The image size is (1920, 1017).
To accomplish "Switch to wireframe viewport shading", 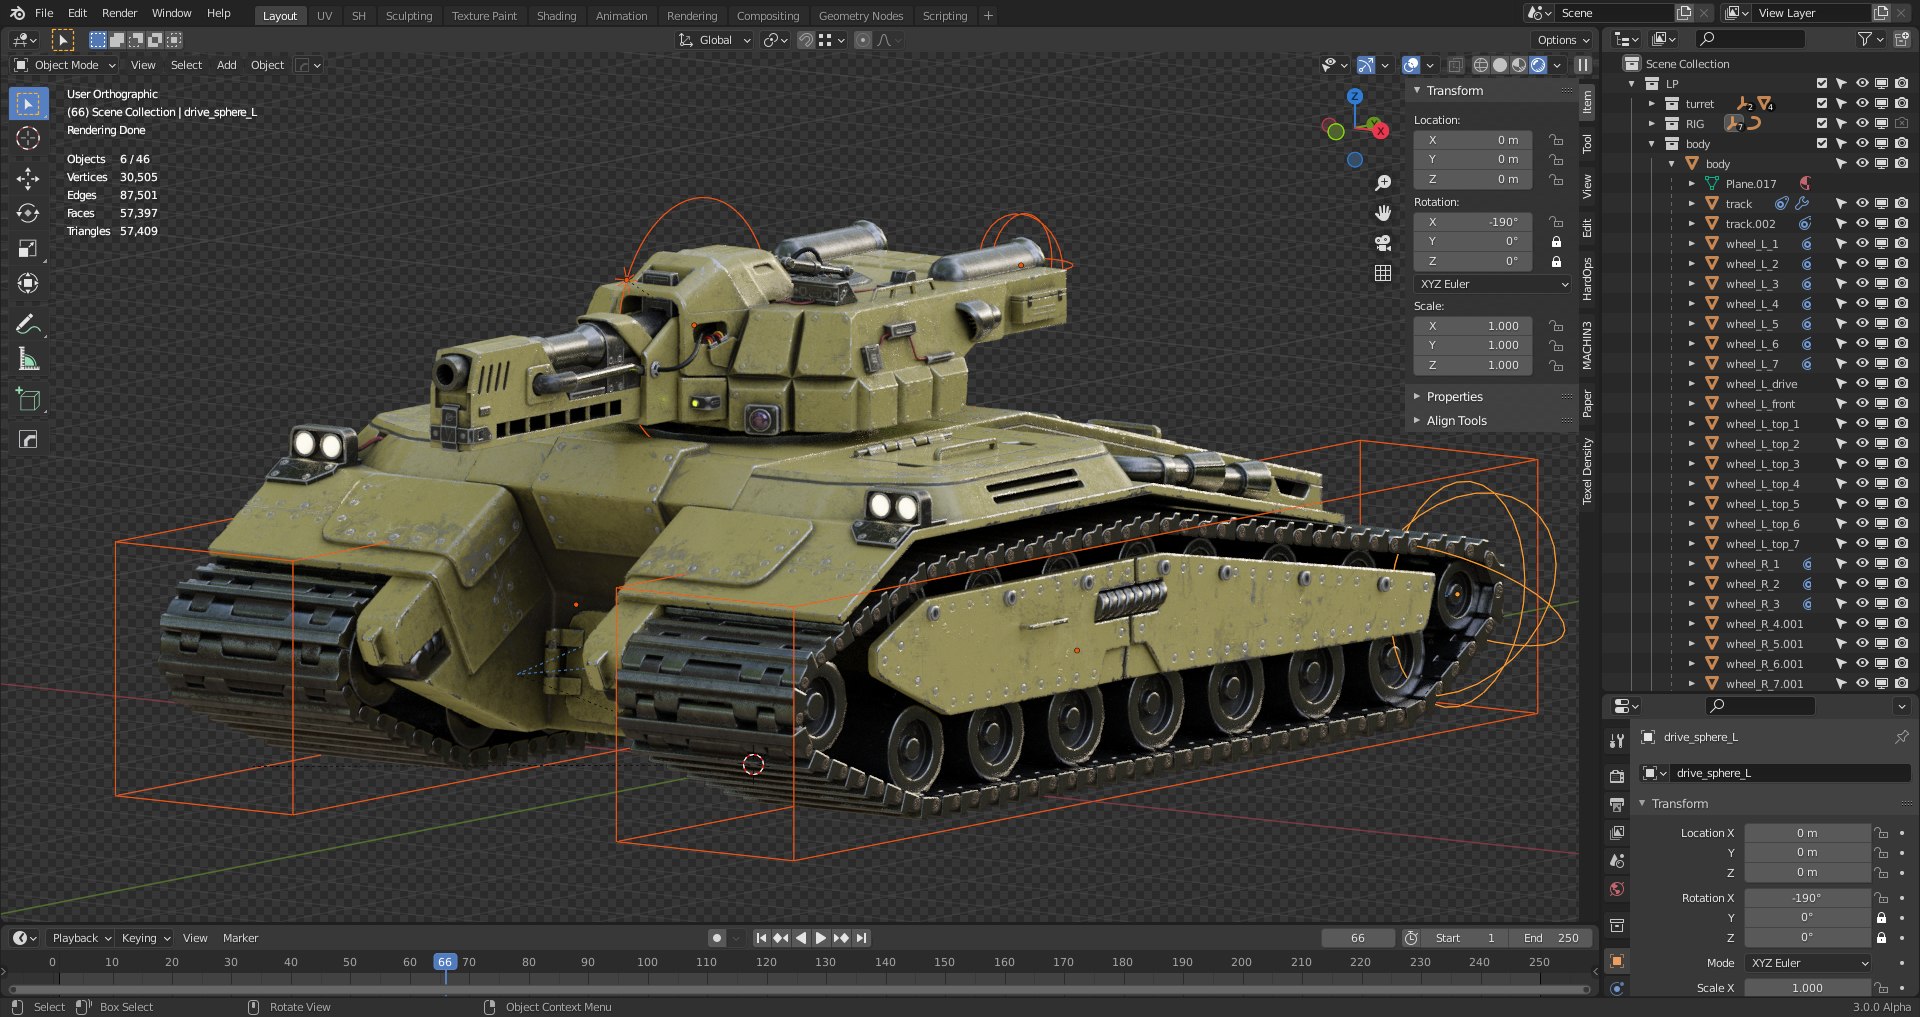I will pyautogui.click(x=1481, y=65).
